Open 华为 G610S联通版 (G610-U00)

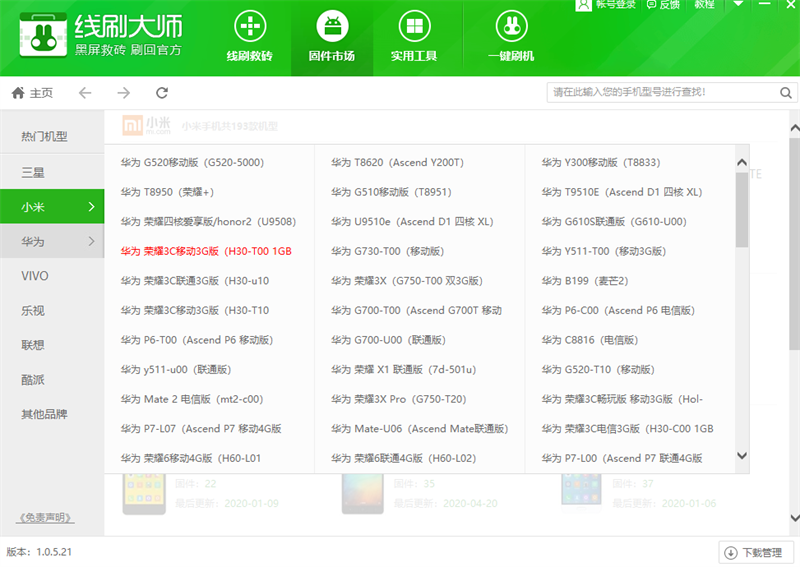[x=614, y=222]
